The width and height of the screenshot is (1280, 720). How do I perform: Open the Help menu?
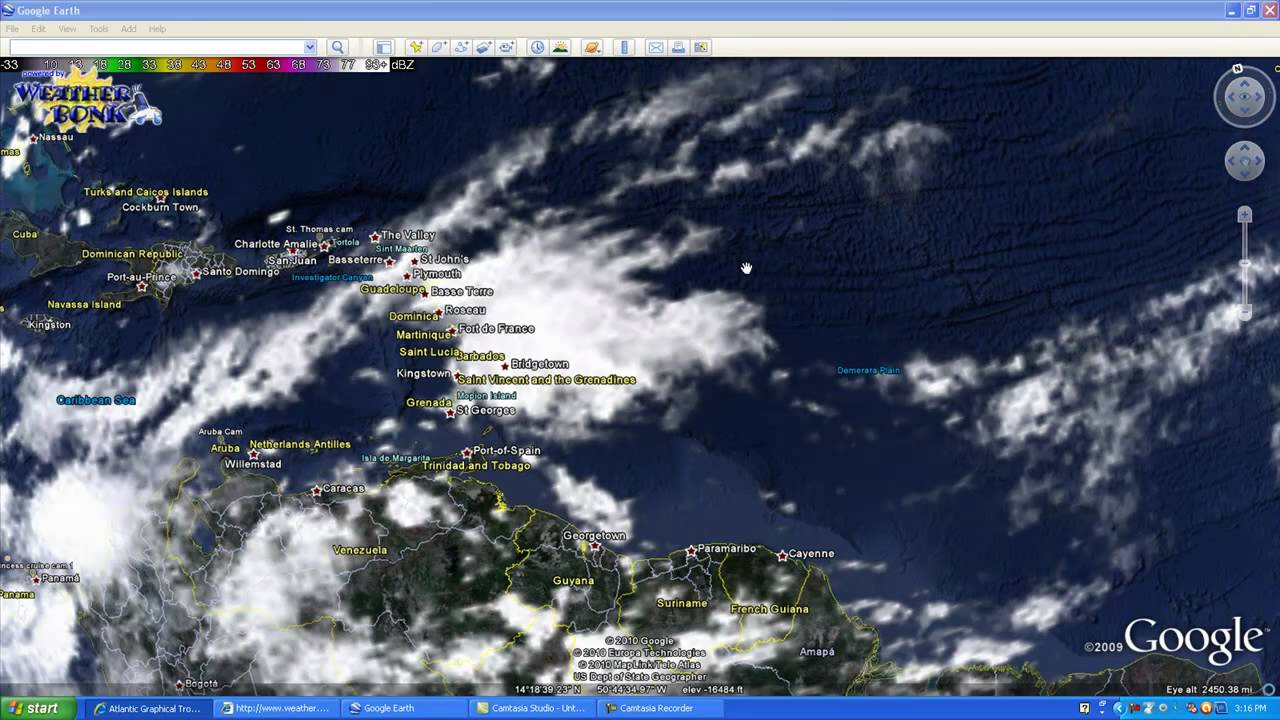(157, 29)
